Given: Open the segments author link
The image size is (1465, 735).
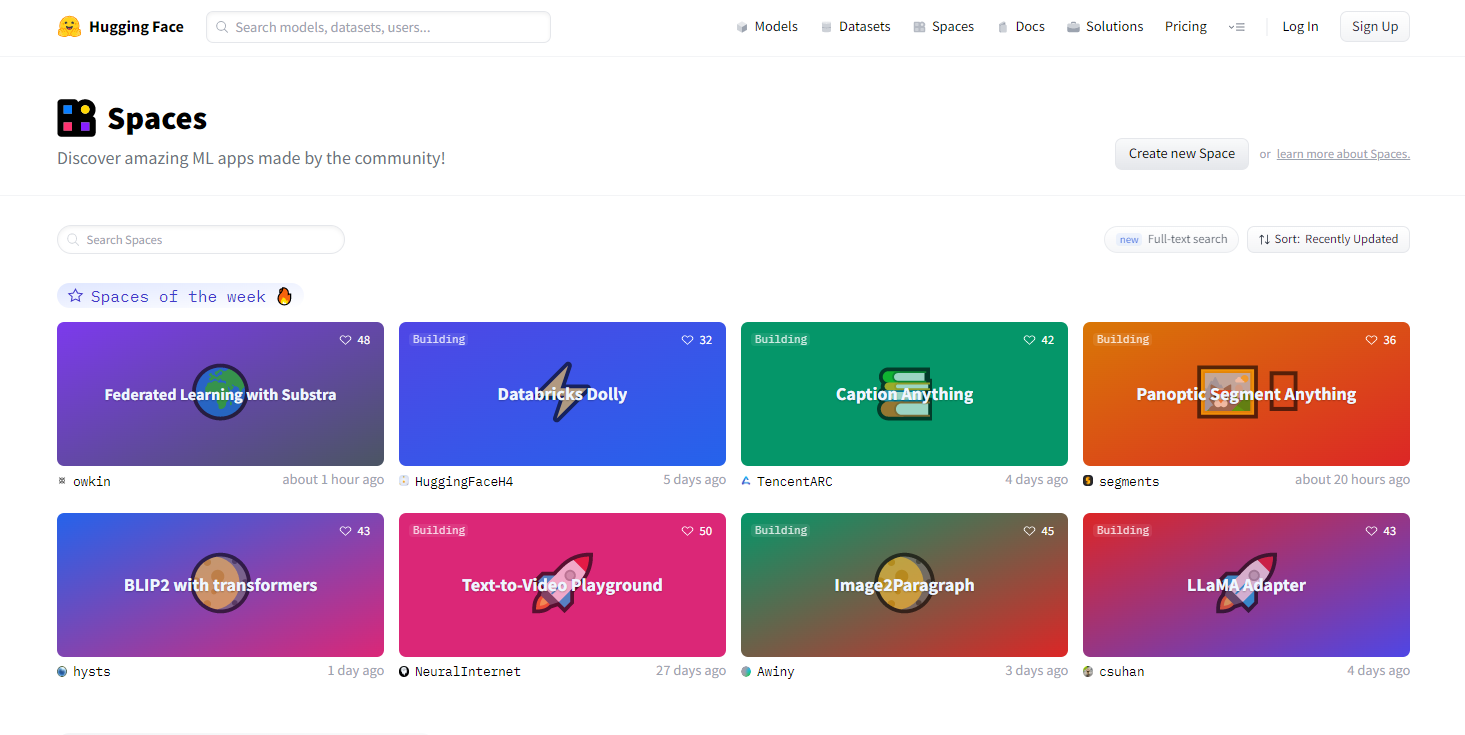Looking at the screenshot, I should coord(1129,481).
